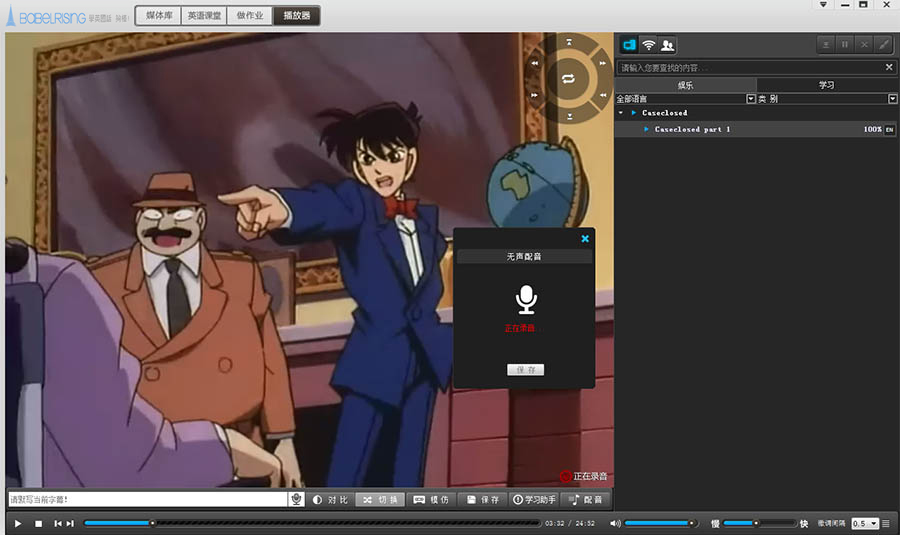The width and height of the screenshot is (900, 535).
Task: Skip to the next track
Action: tap(70, 524)
